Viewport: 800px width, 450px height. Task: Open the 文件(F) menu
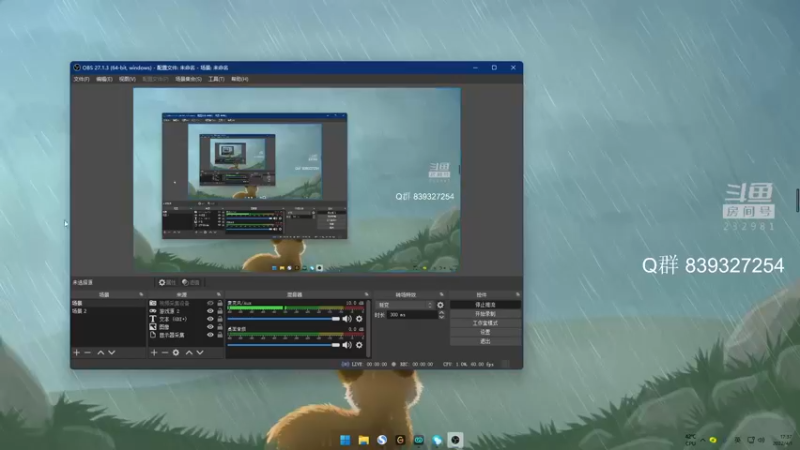click(x=81, y=79)
